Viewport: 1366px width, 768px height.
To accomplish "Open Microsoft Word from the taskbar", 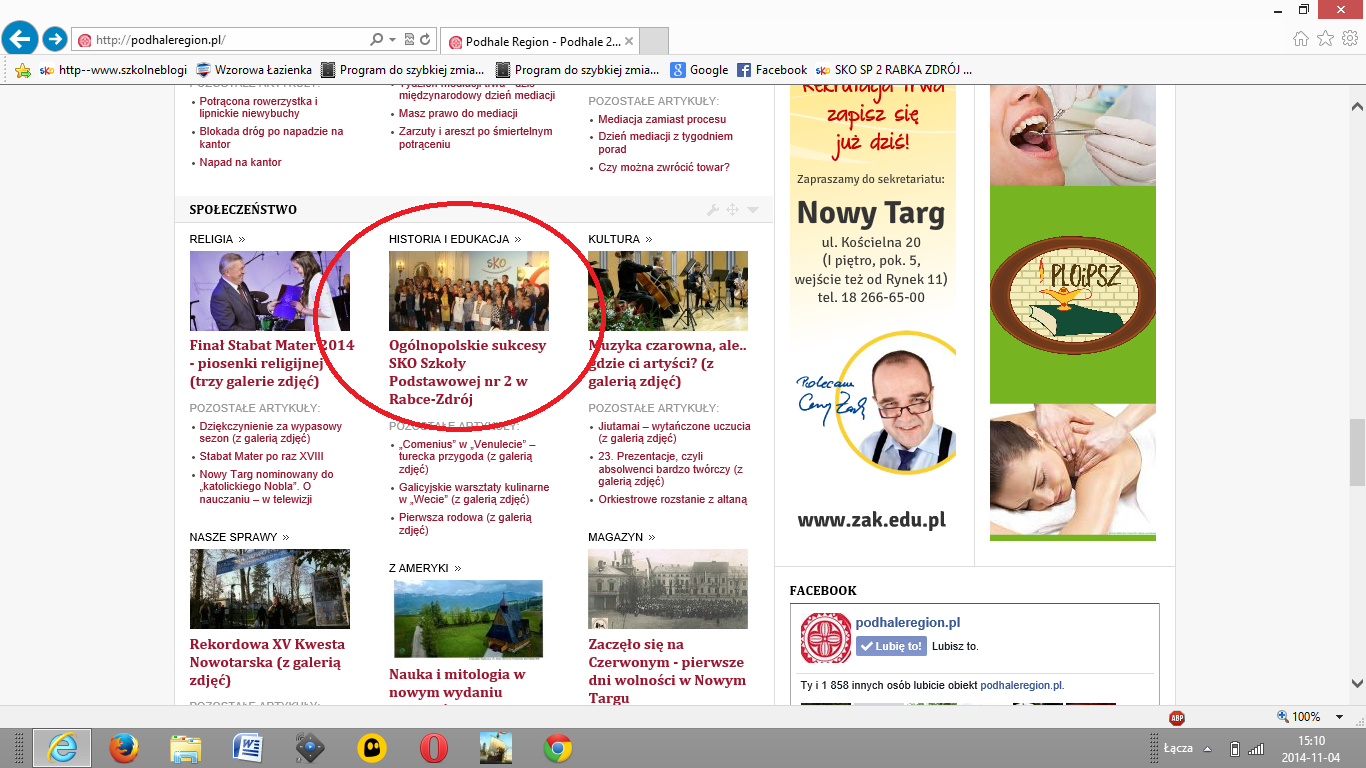I will [x=248, y=748].
